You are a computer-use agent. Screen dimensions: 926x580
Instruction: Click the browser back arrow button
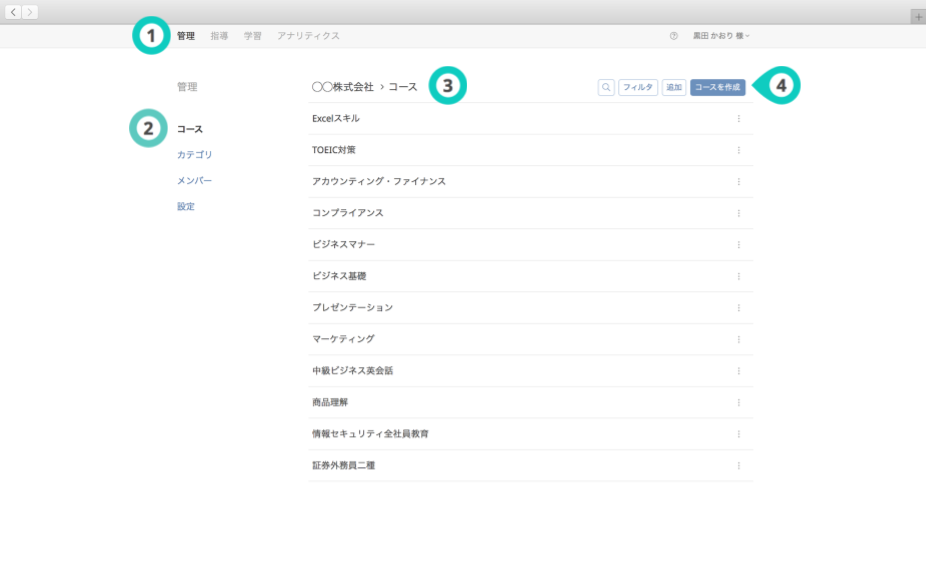tap(14, 12)
